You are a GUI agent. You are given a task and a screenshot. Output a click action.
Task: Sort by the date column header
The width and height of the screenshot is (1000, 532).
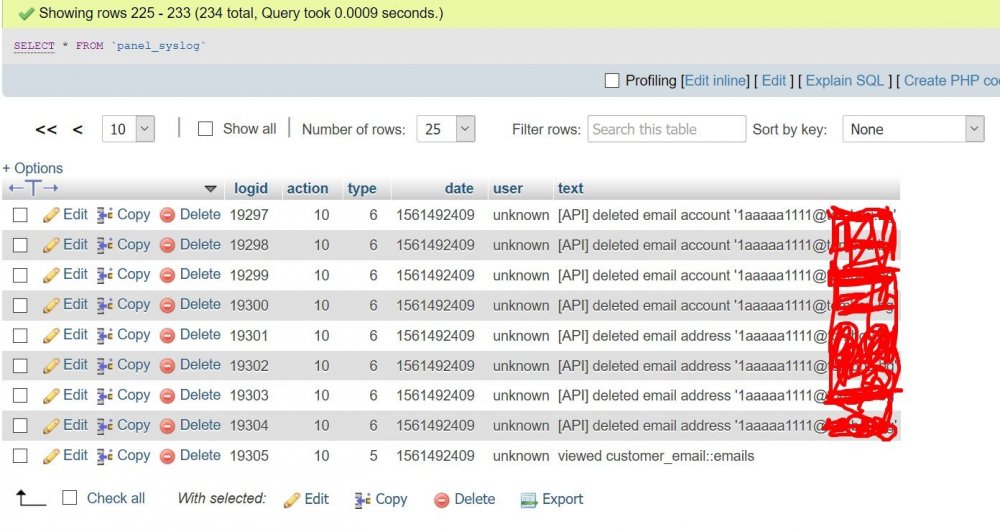(x=459, y=188)
